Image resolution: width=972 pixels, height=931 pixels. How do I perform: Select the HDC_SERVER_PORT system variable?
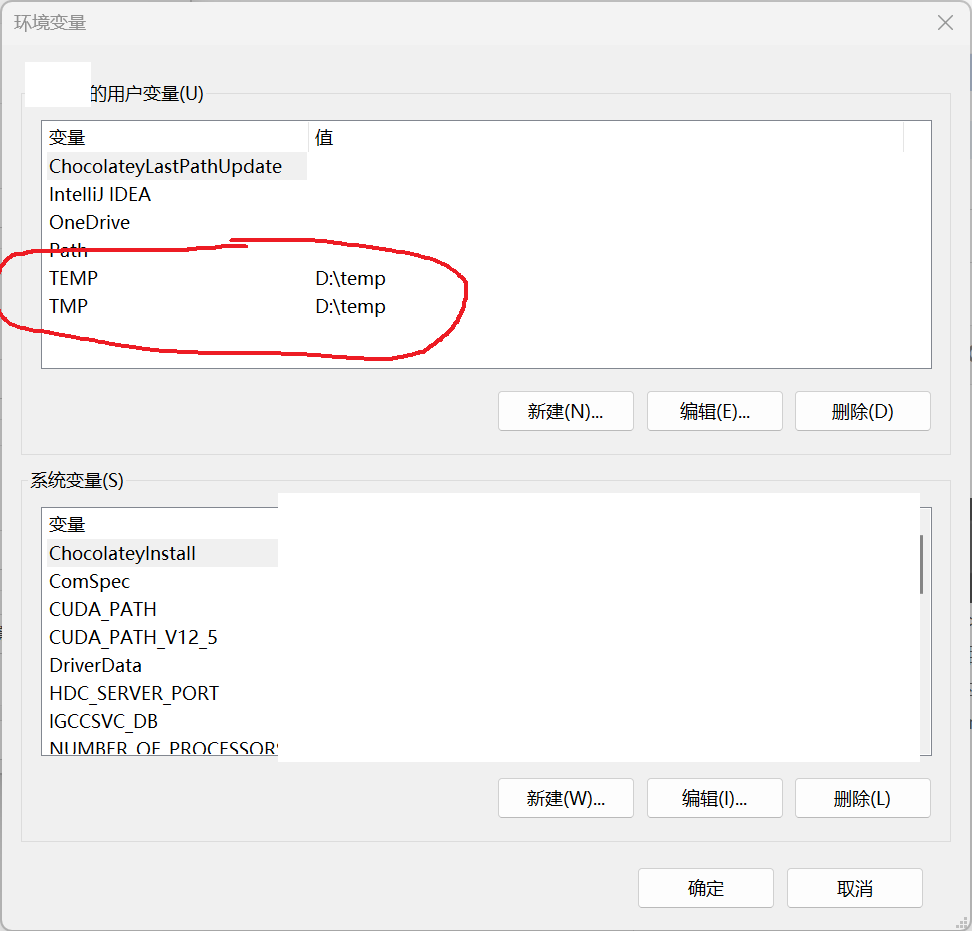pos(134,694)
